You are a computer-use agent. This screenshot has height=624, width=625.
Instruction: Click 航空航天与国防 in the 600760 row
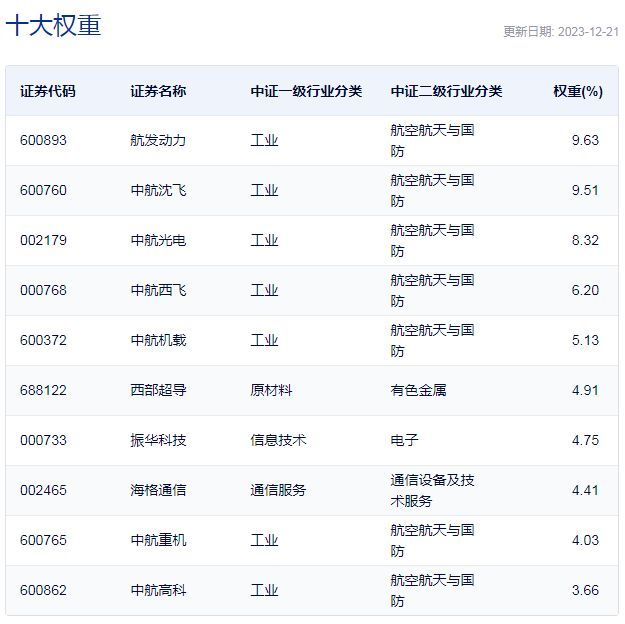tap(432, 190)
